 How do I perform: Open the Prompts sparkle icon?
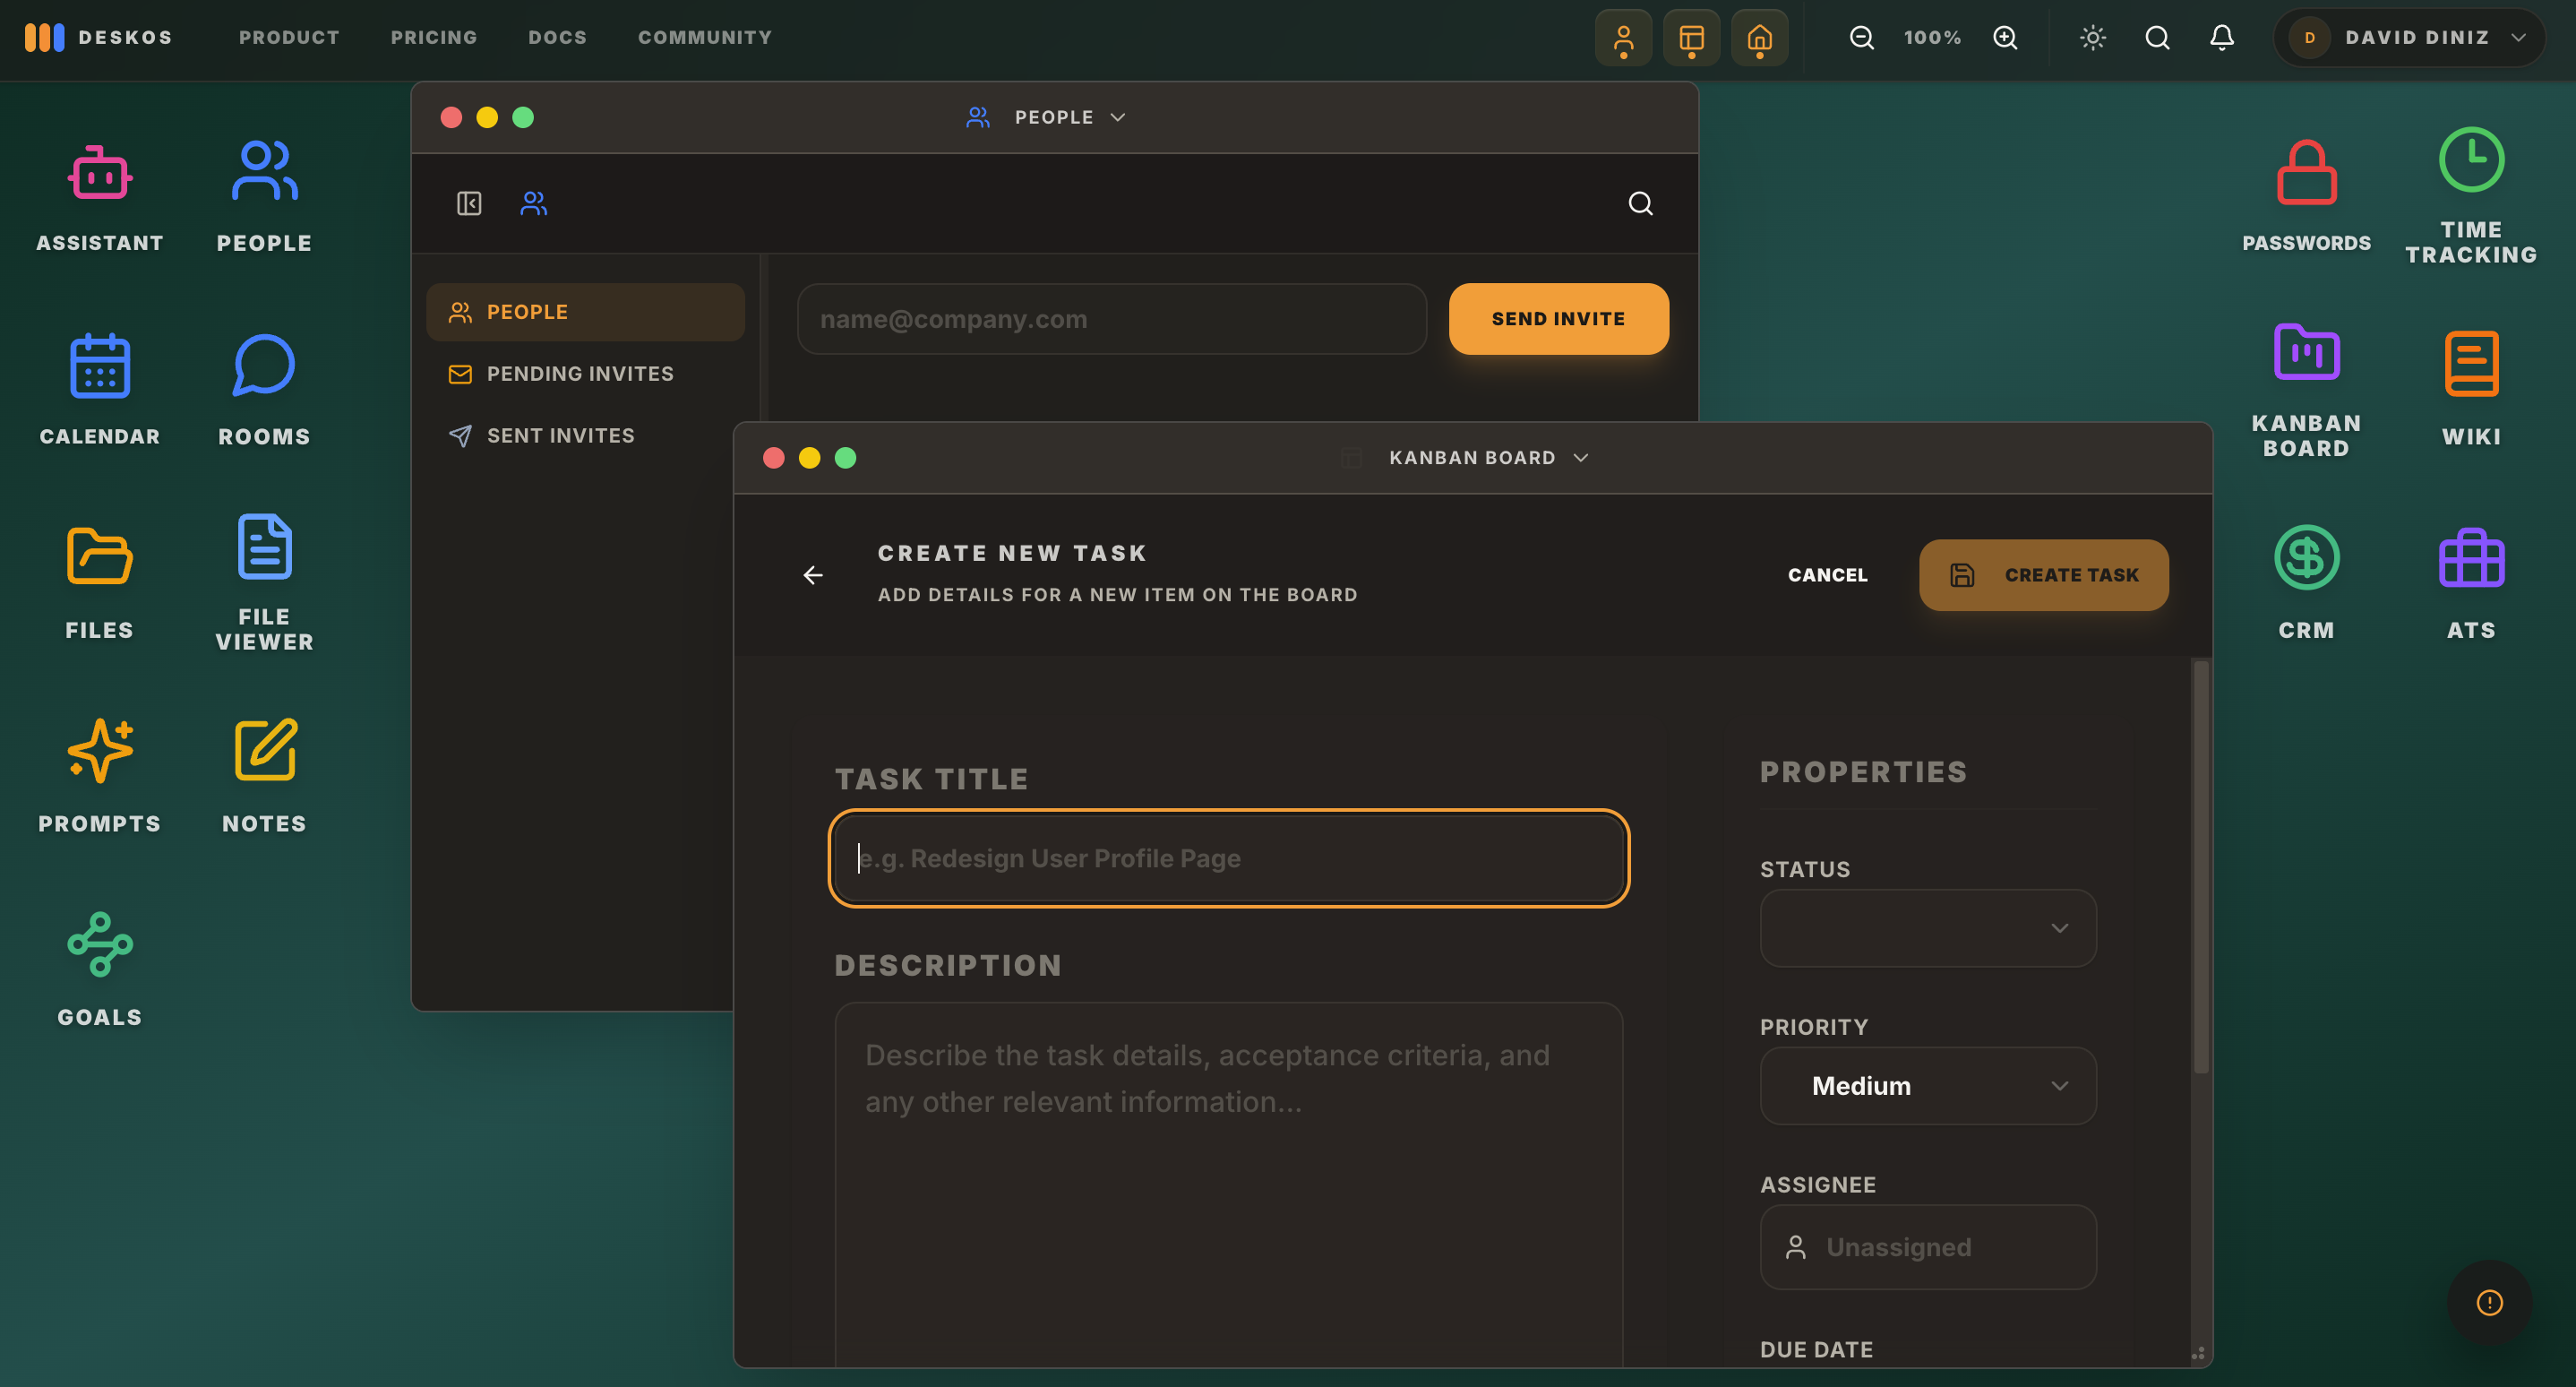point(99,751)
